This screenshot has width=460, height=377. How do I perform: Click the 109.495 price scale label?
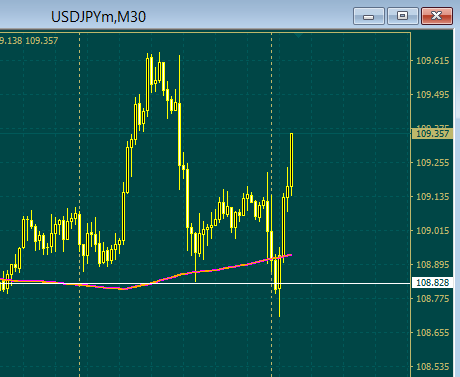pyautogui.click(x=433, y=95)
